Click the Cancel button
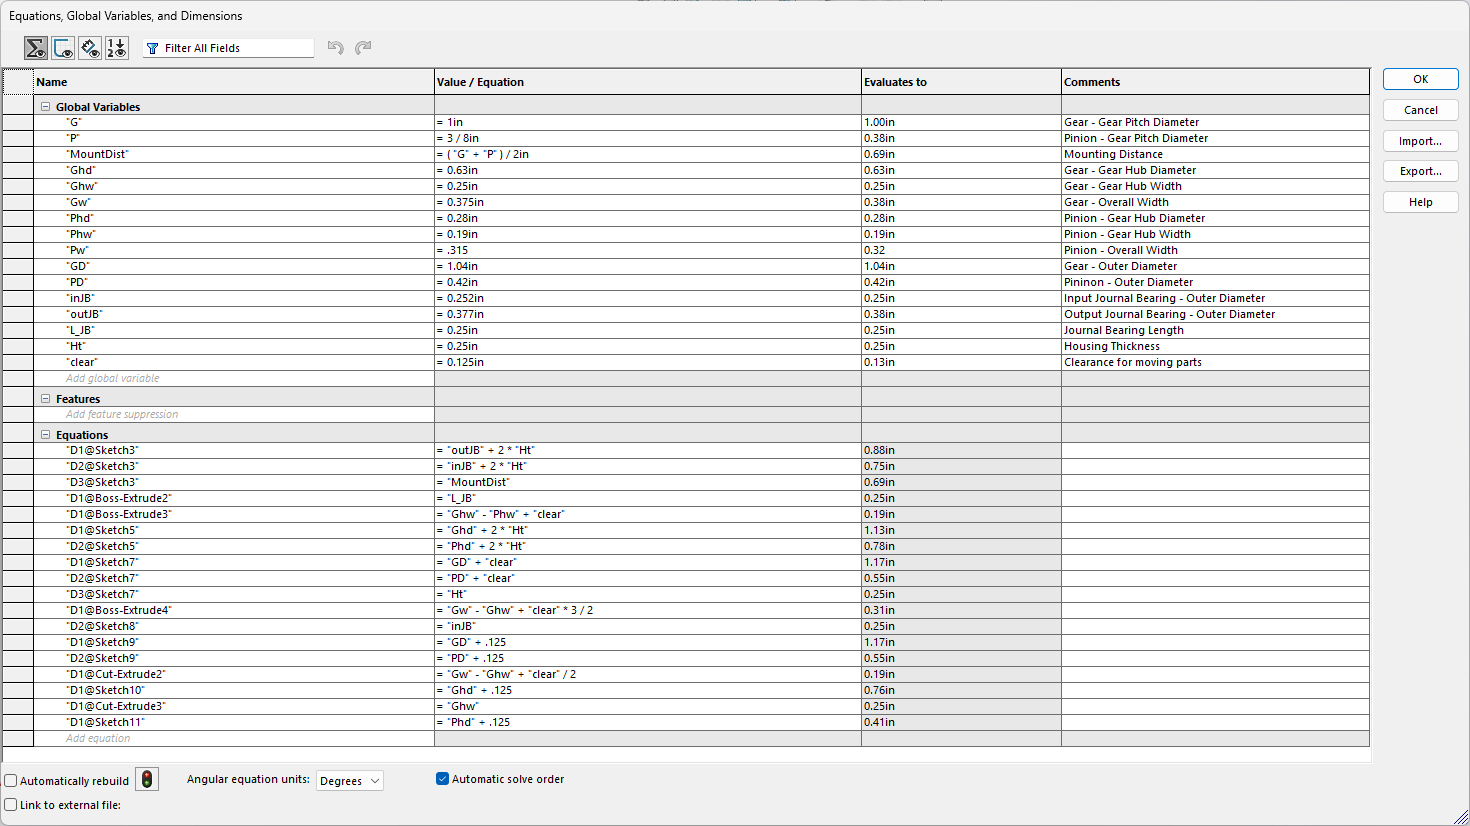 click(x=1420, y=110)
